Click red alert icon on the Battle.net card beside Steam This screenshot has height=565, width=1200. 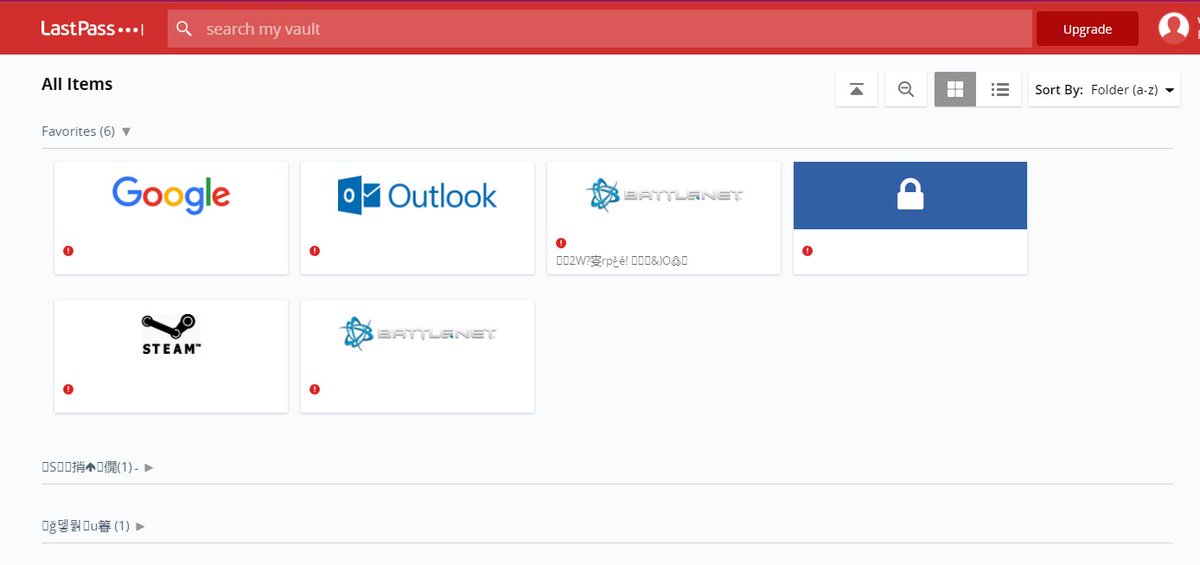coord(315,389)
